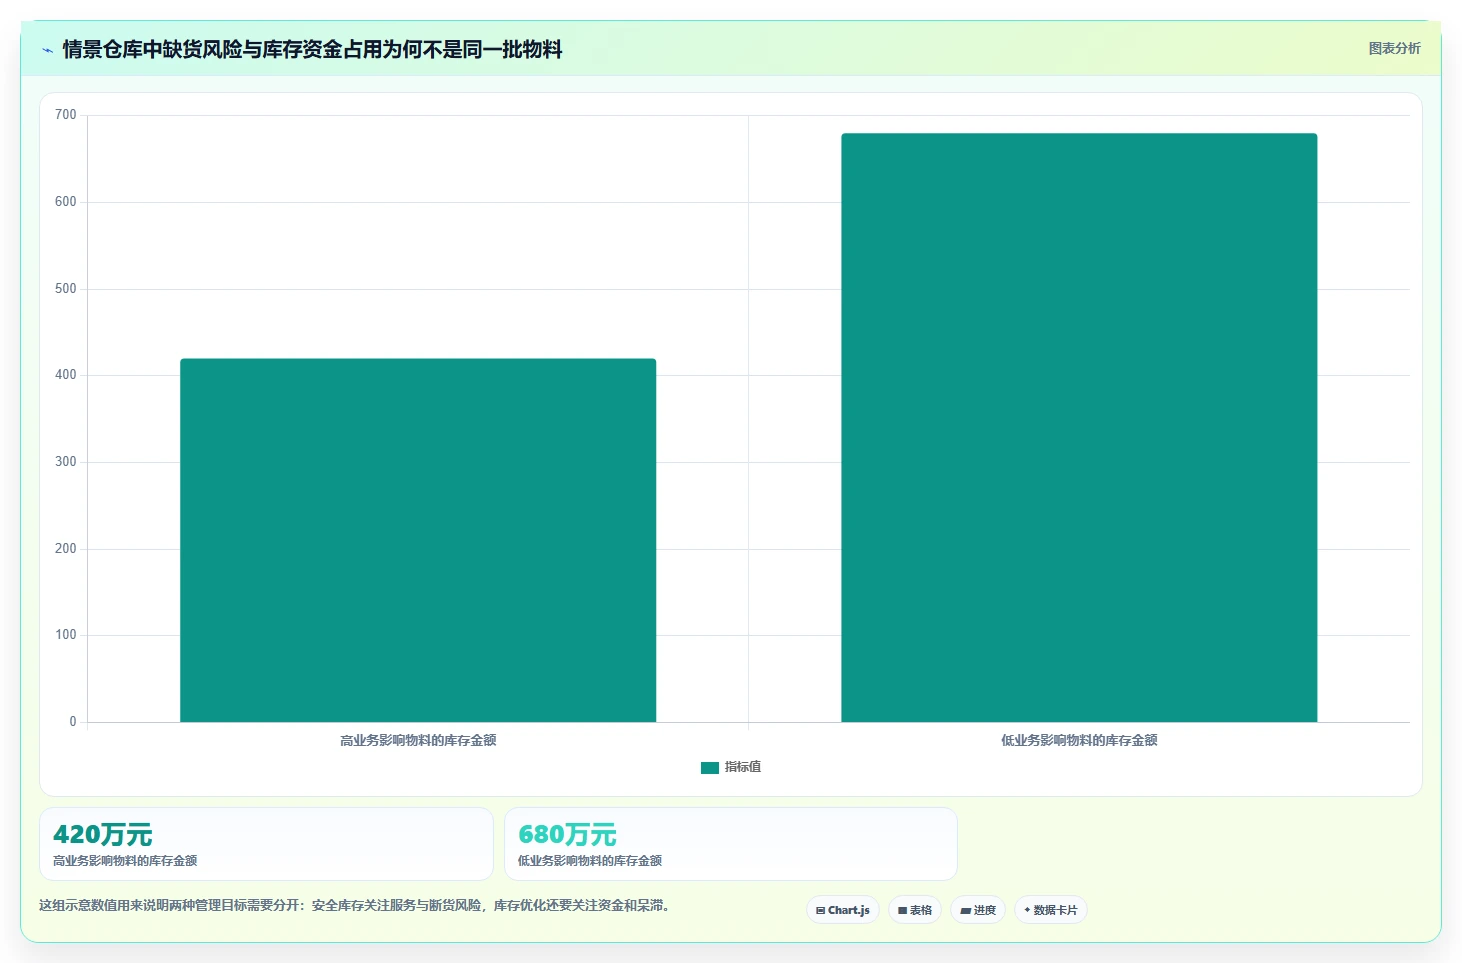Click the 数据卡片 tag button
Screen dimensions: 1462x963
click(x=1051, y=910)
